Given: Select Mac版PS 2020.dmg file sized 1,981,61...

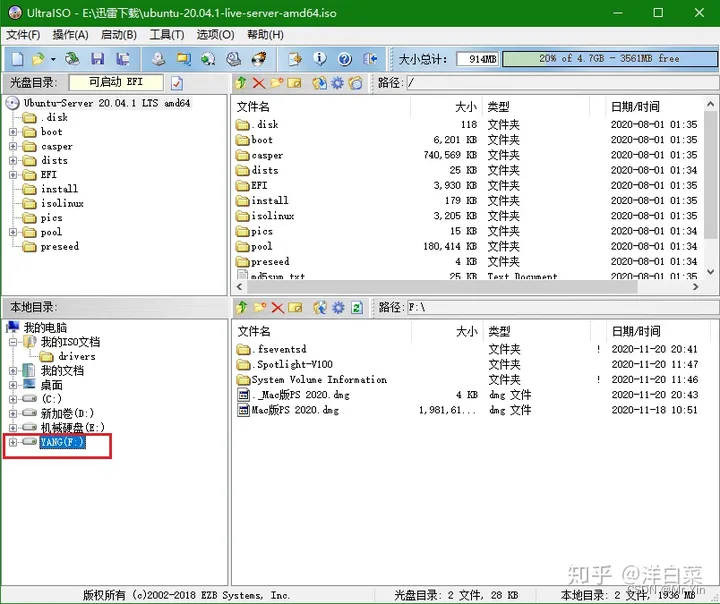Looking at the screenshot, I should pos(295,410).
